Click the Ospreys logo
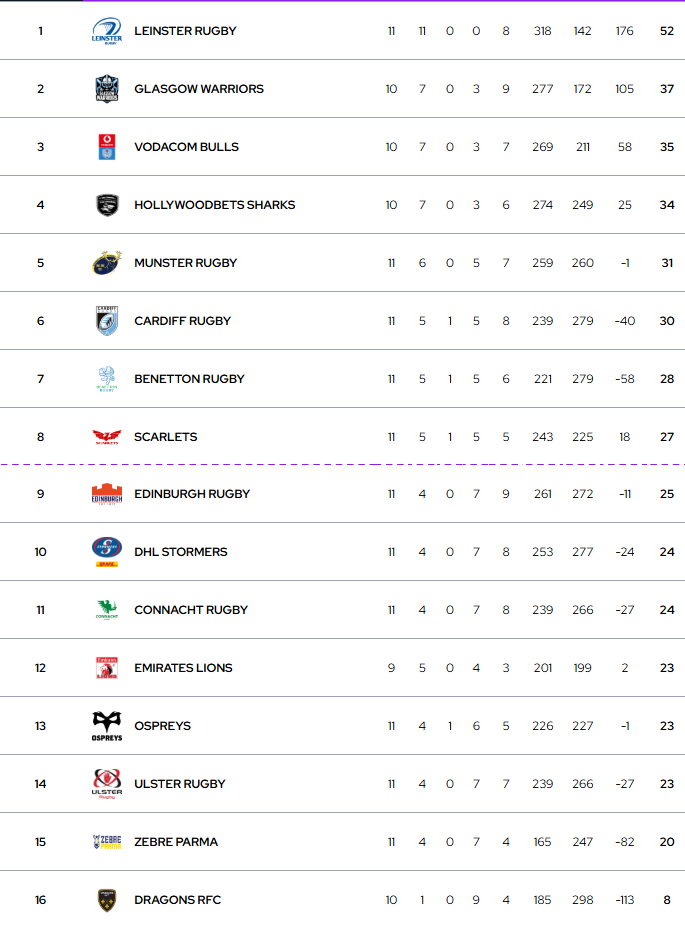Image resolution: width=685 pixels, height=925 pixels. [107, 726]
